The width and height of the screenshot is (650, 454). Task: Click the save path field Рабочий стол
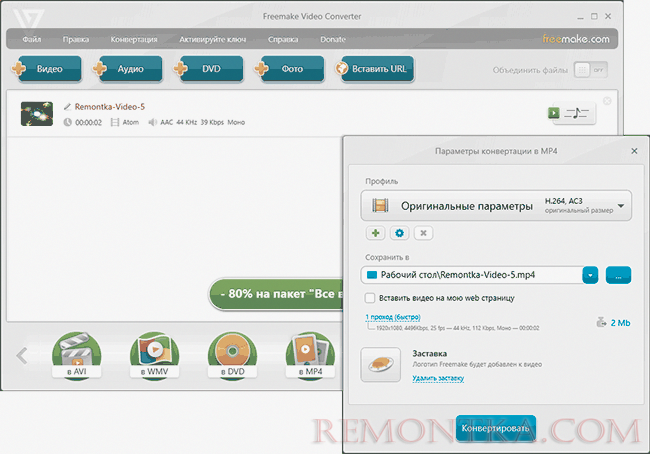point(472,275)
